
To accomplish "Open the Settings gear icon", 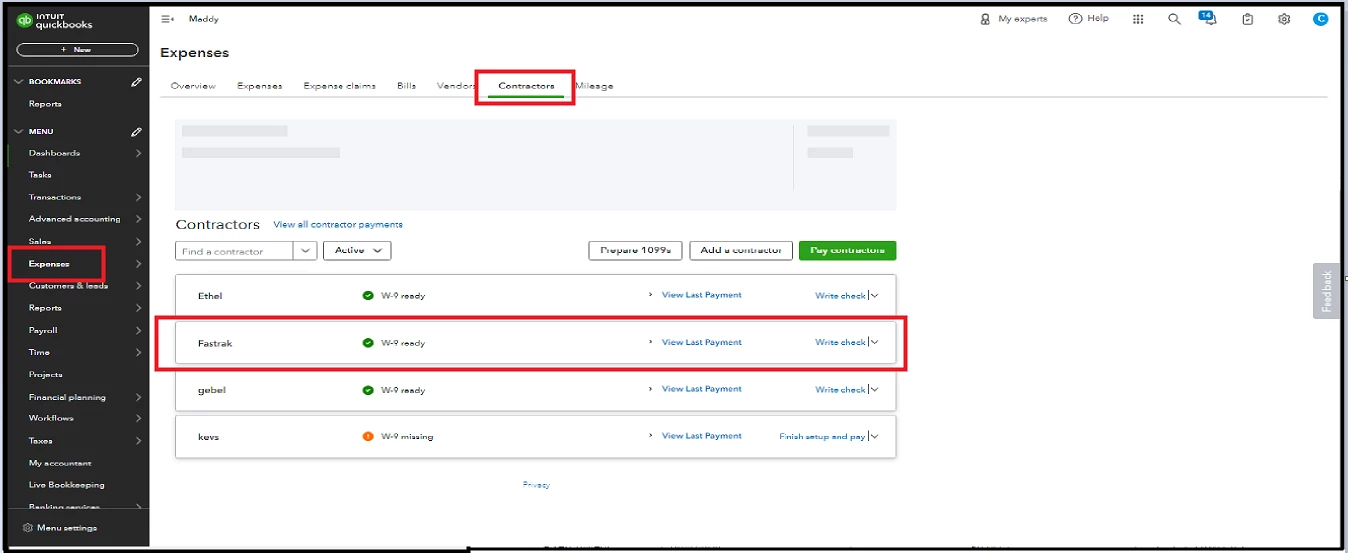I will point(1284,19).
